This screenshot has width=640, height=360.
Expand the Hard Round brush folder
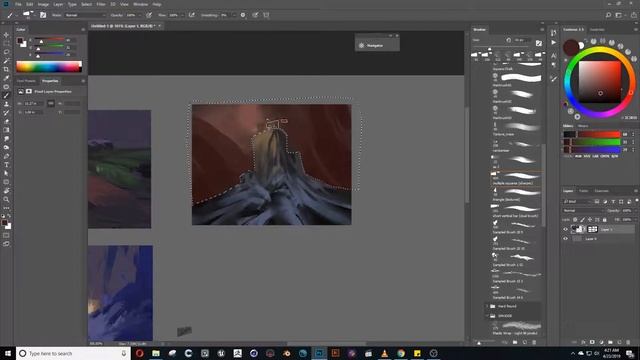click(x=487, y=306)
